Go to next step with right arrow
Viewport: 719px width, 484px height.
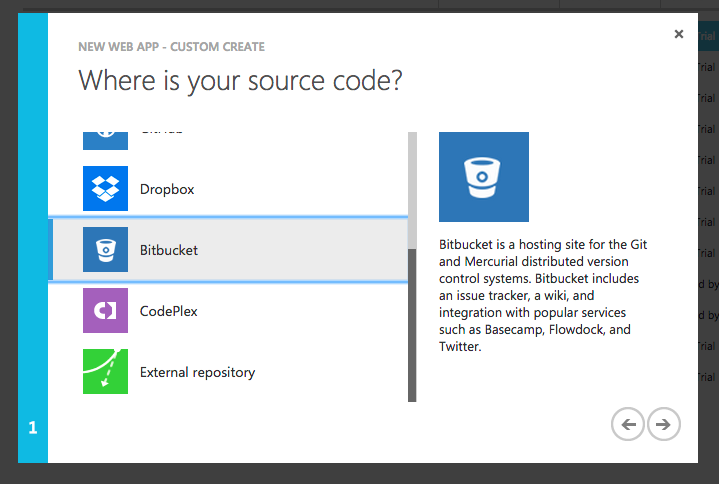[x=663, y=424]
